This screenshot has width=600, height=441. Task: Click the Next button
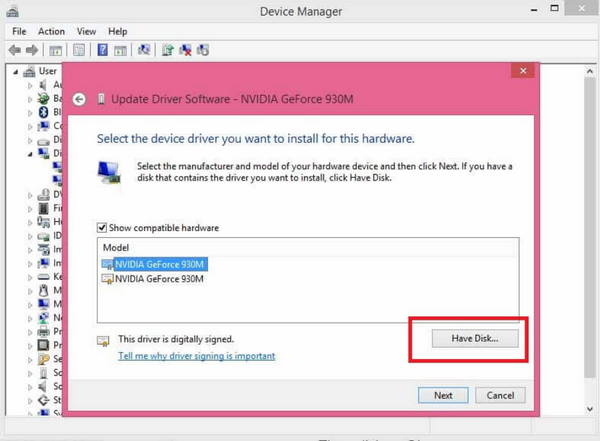pos(443,395)
